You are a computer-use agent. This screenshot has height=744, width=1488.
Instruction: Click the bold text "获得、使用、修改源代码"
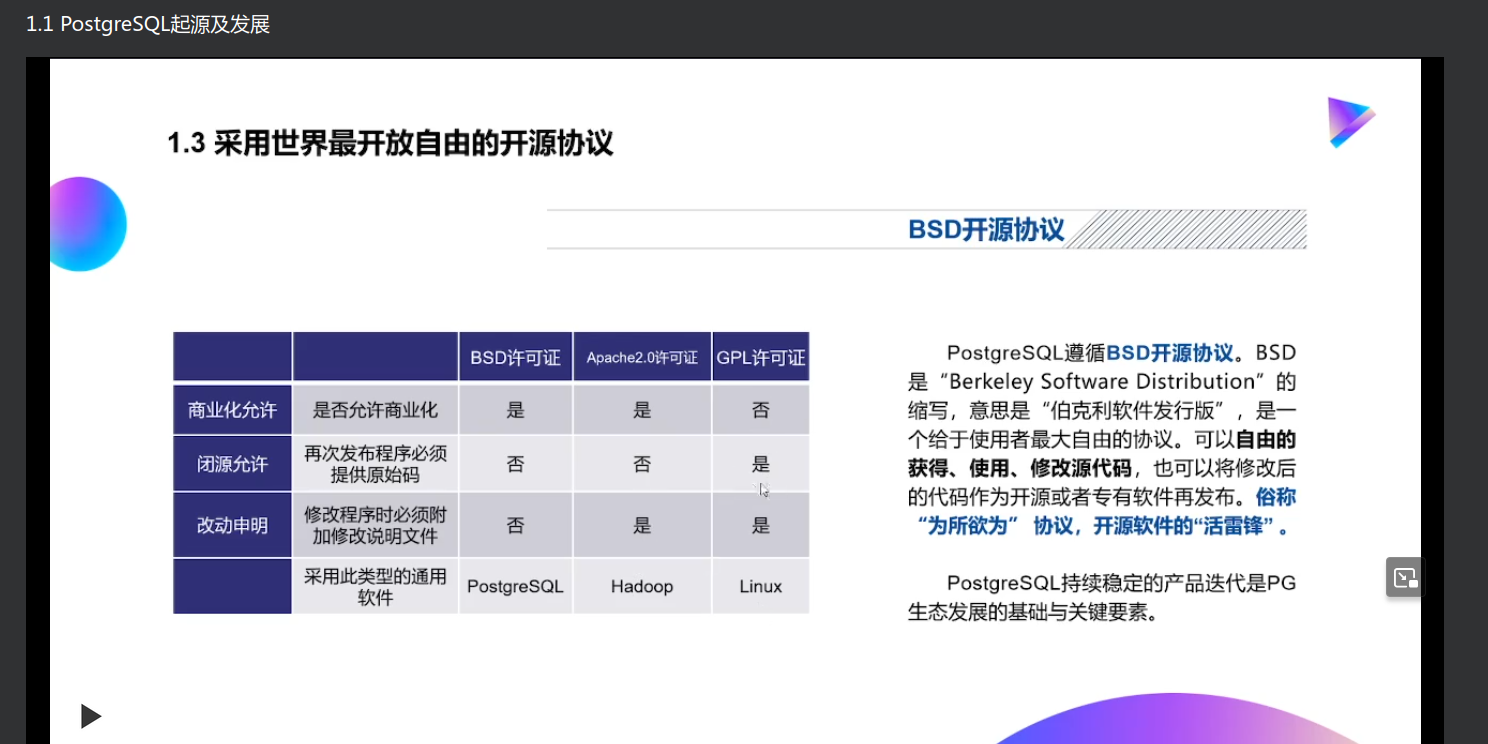1019,469
